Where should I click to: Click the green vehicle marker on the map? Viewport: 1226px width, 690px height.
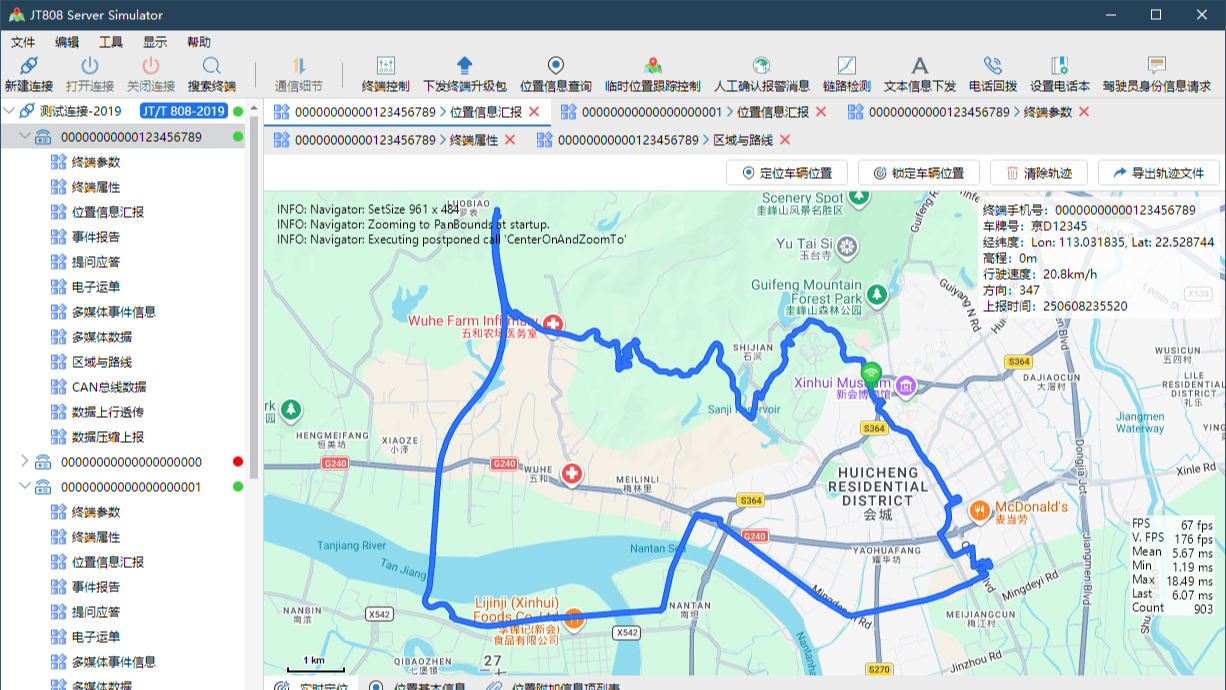click(x=872, y=376)
